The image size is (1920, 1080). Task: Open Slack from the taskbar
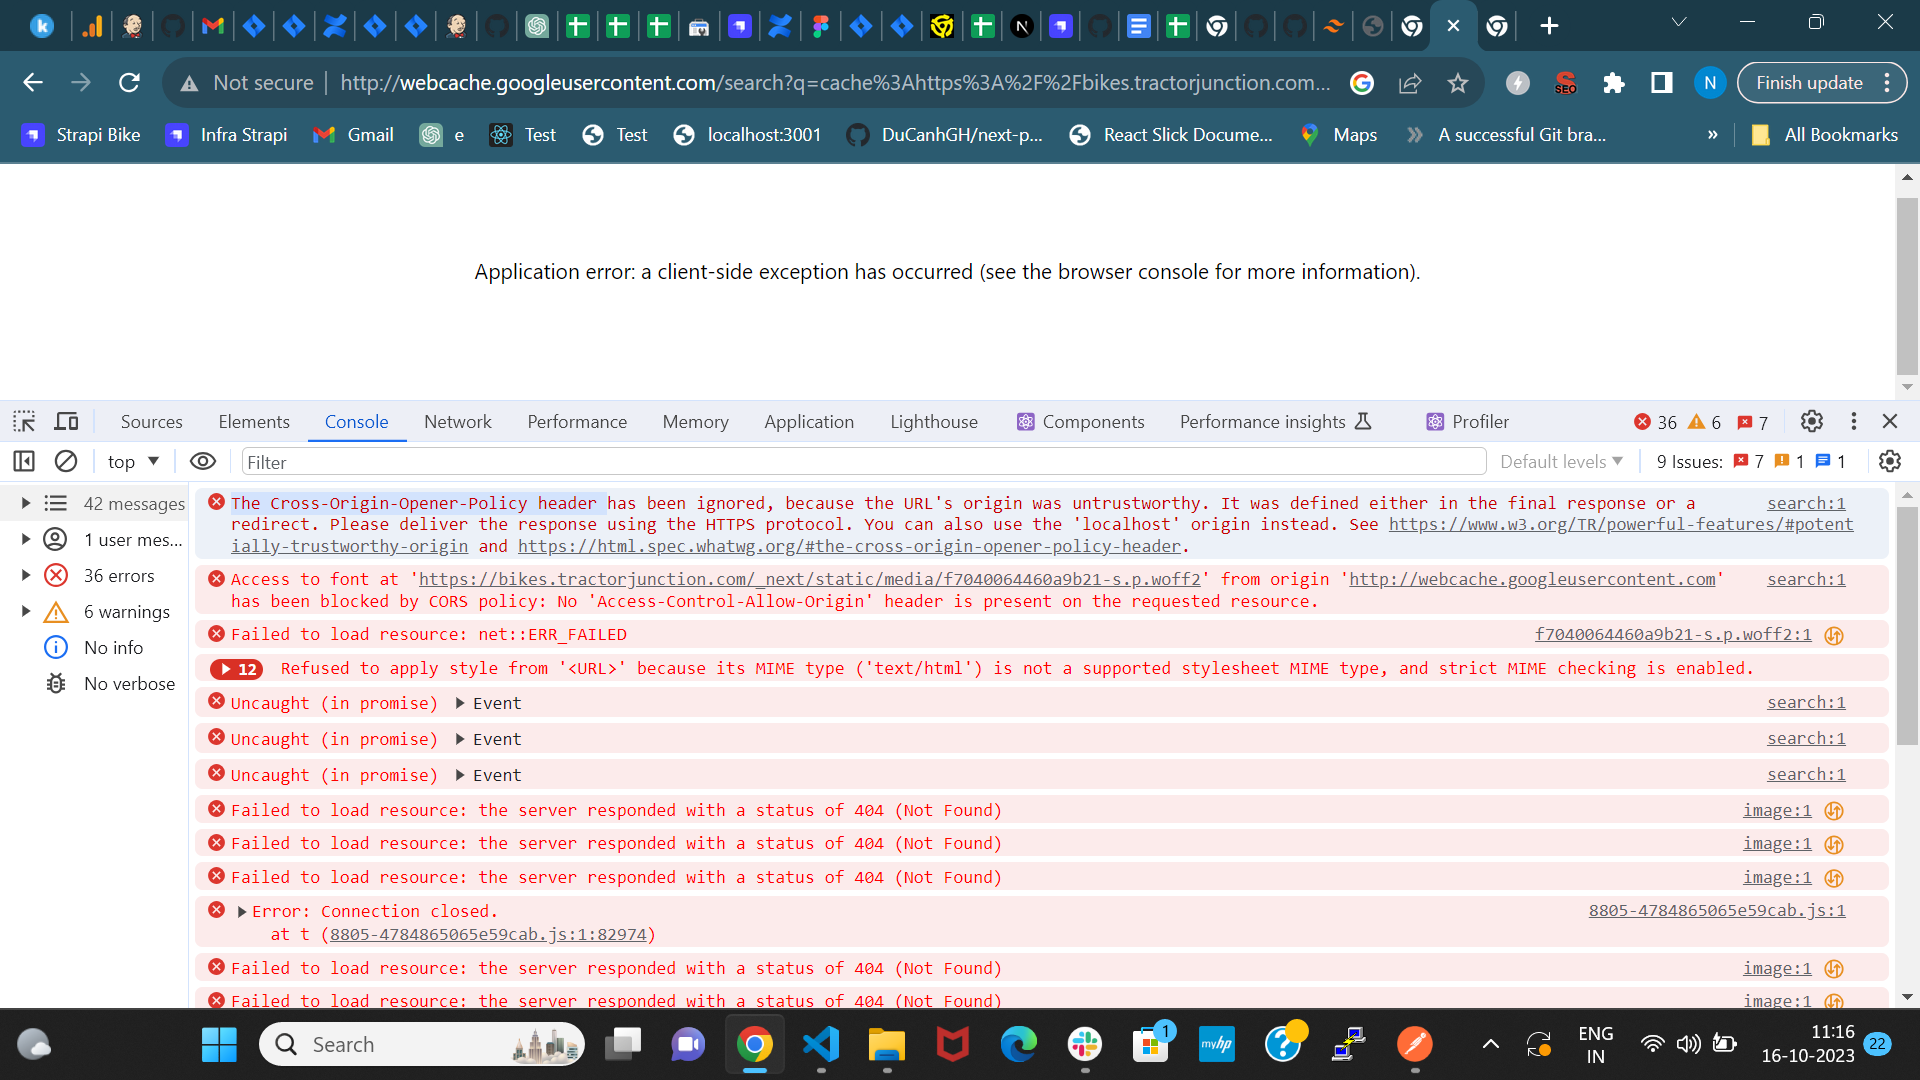pyautogui.click(x=1086, y=1044)
